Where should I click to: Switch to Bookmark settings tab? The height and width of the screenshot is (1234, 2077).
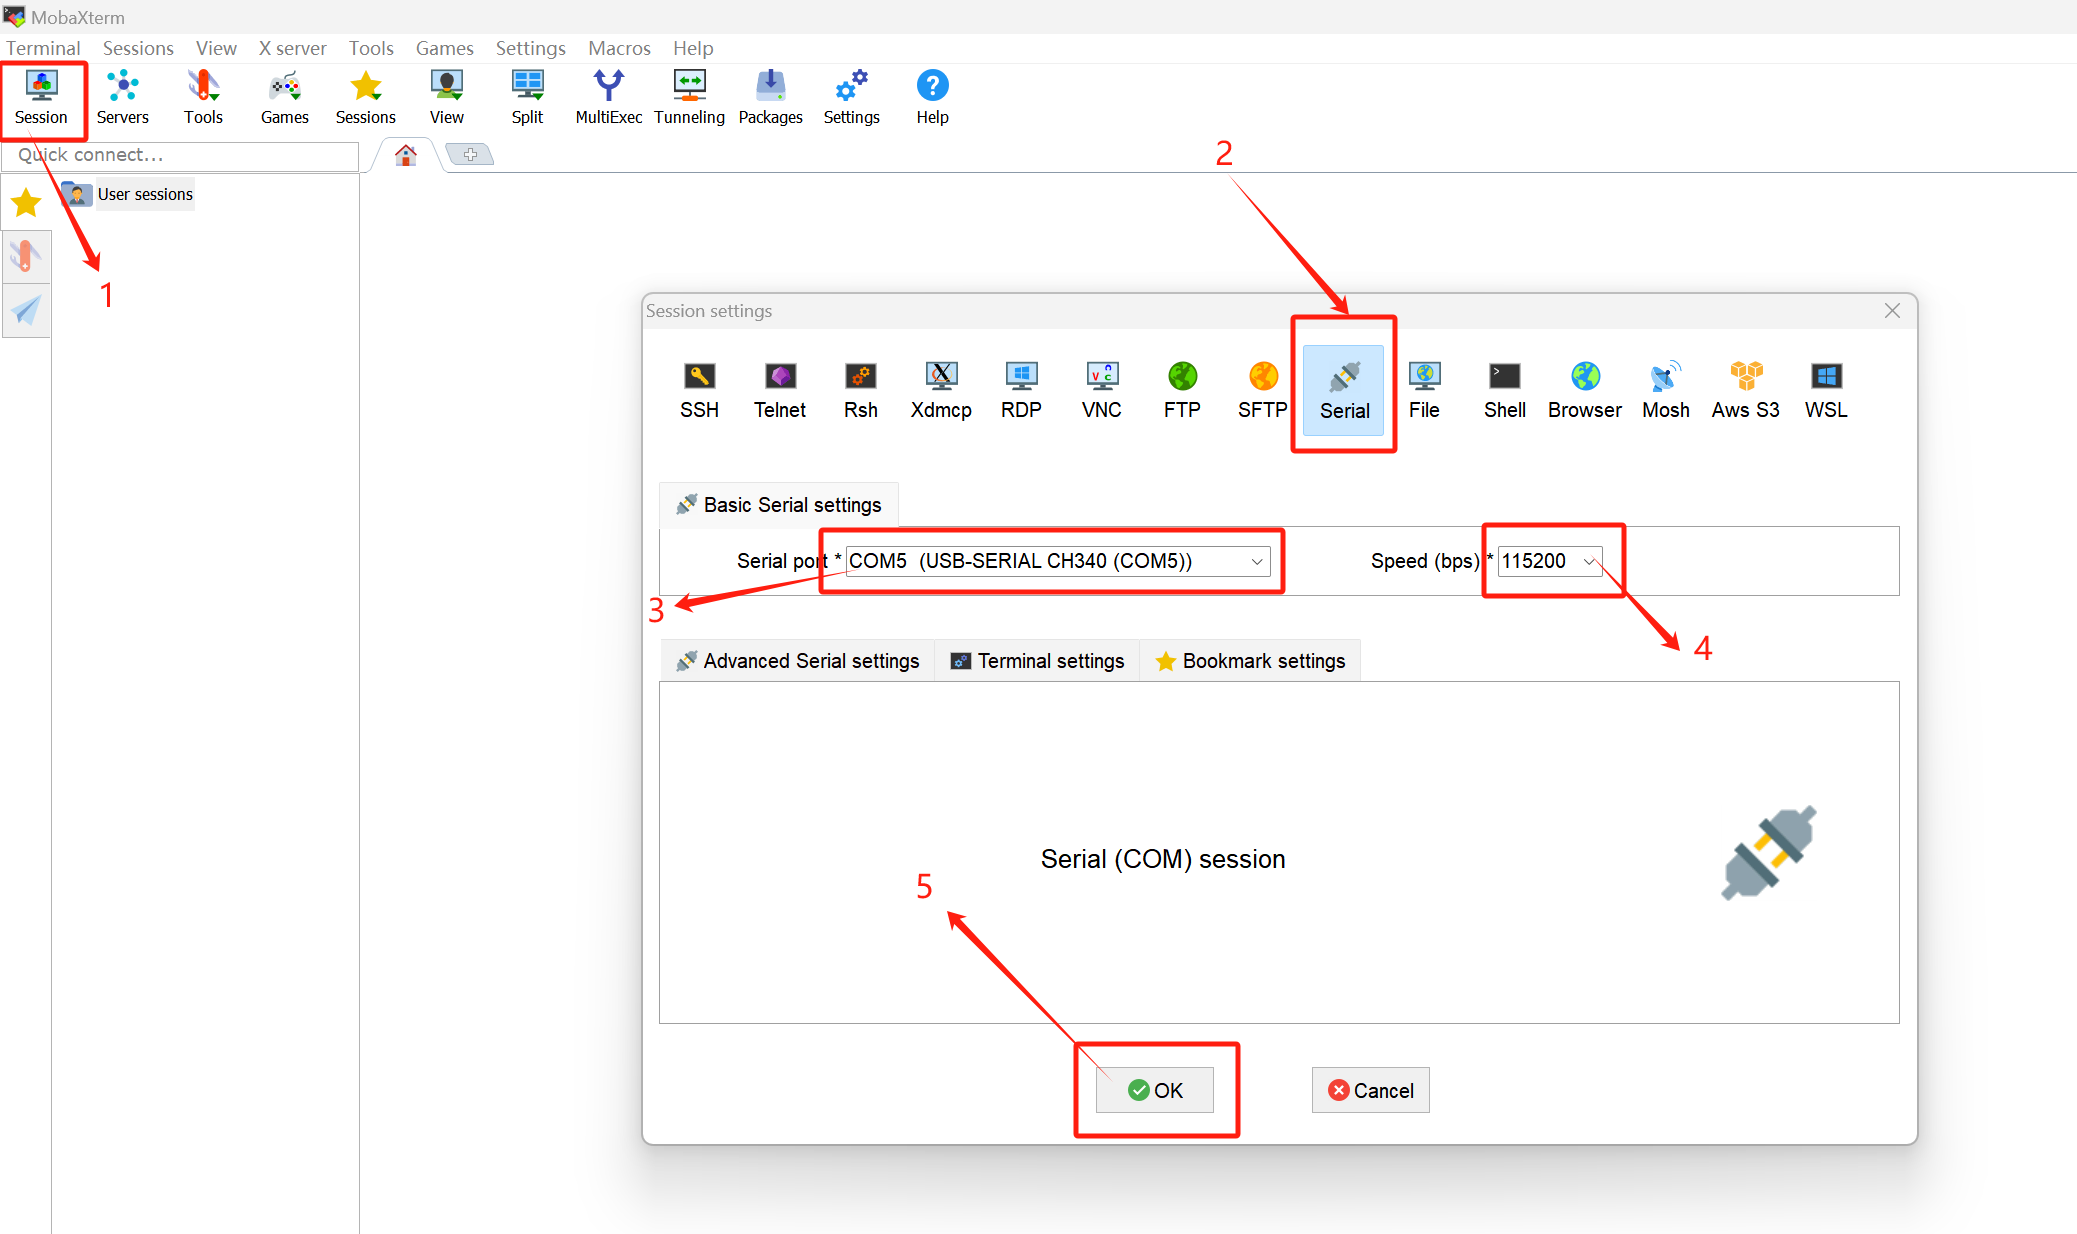click(1250, 661)
